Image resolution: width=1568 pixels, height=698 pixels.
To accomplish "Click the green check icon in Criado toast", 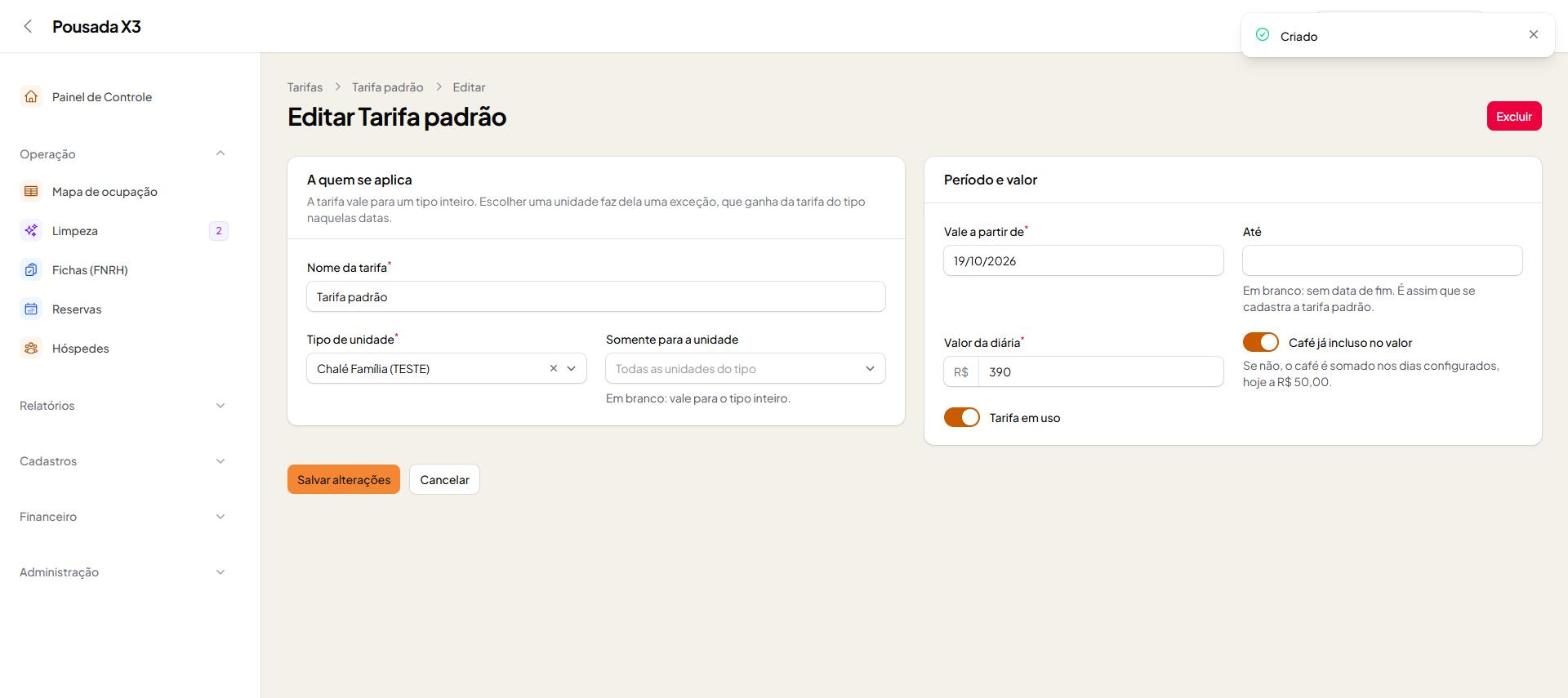I will (1262, 35).
